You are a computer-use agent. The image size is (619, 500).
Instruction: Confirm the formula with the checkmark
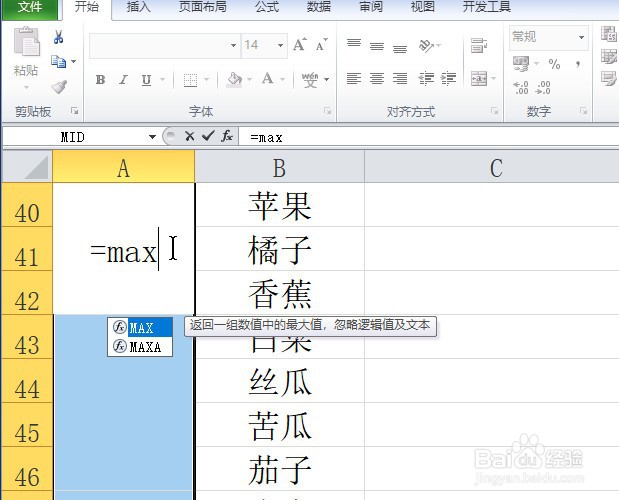click(208, 136)
